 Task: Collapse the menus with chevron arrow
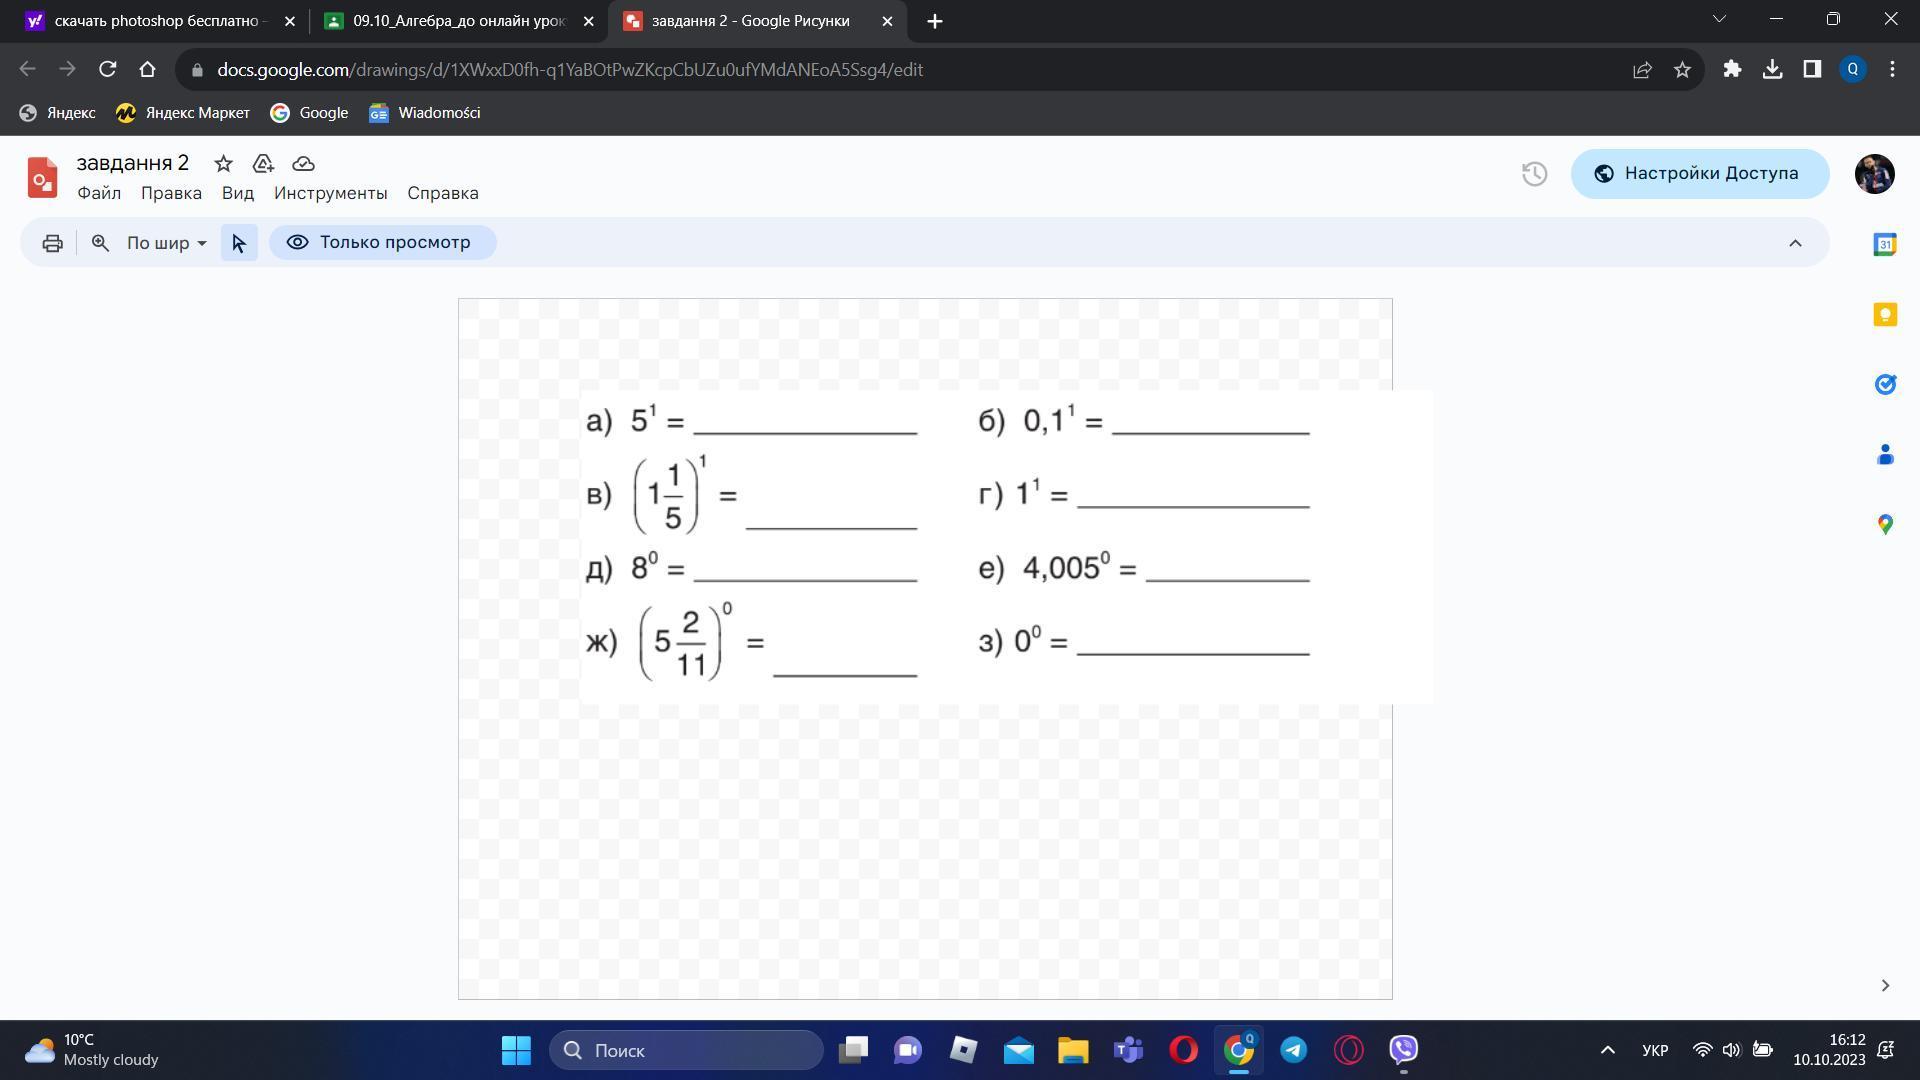coord(1795,243)
